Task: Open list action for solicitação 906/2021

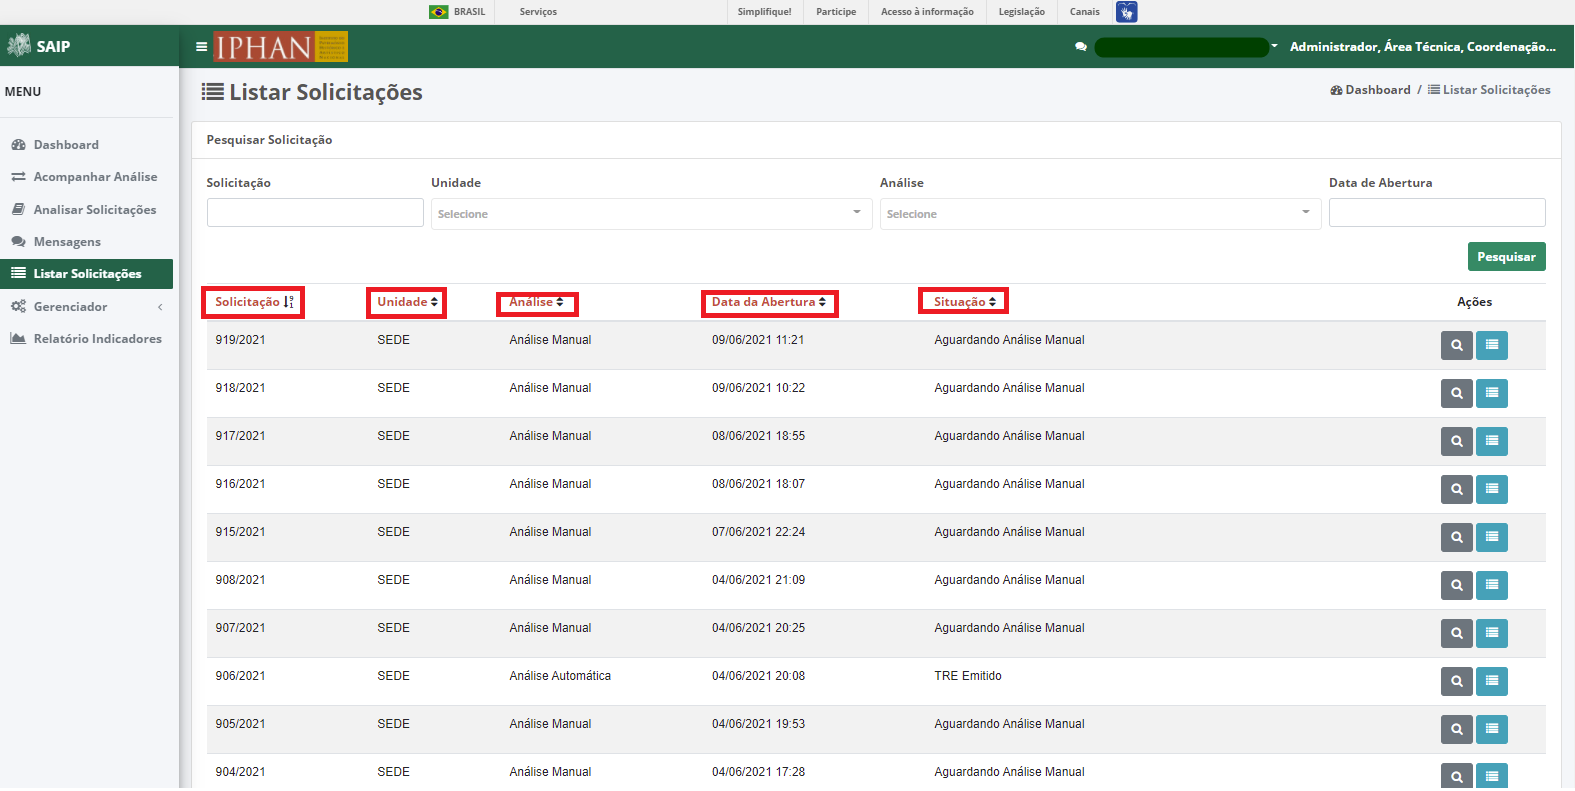Action: pyautogui.click(x=1492, y=681)
